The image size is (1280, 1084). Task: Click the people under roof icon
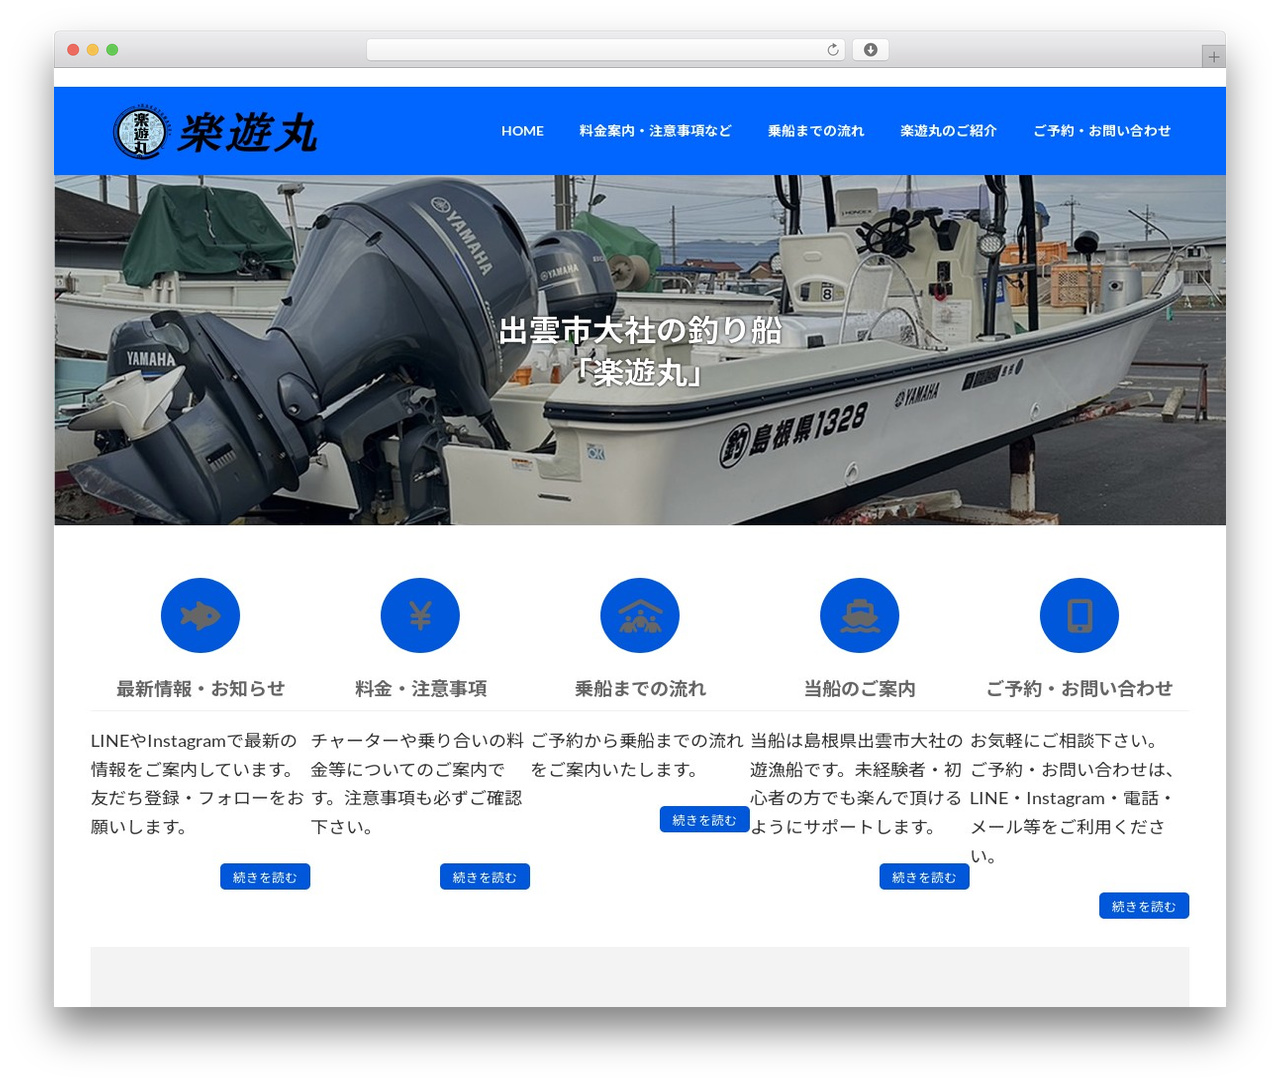click(x=640, y=615)
